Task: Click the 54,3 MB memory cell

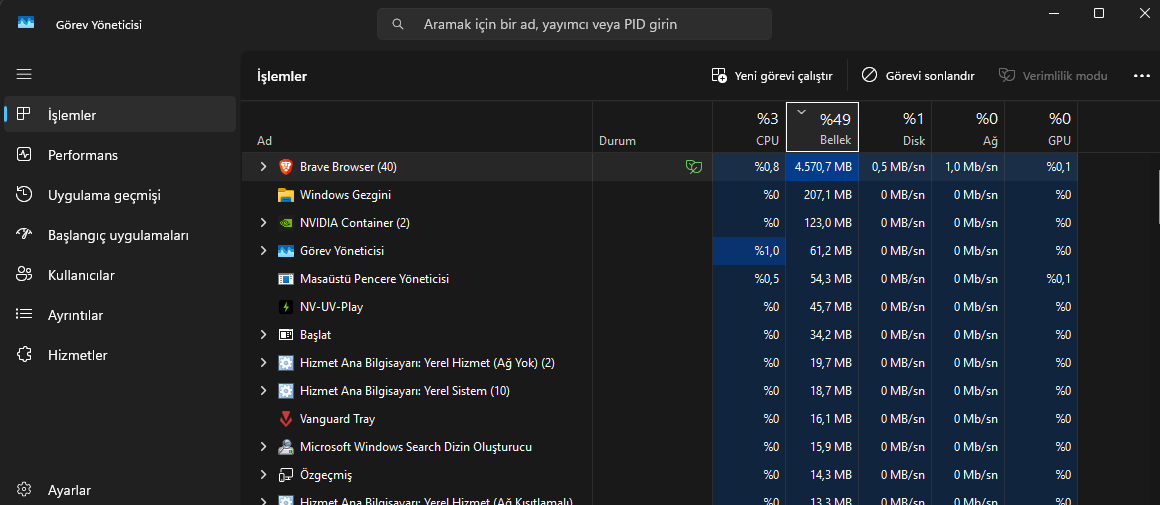Action: pyautogui.click(x=822, y=279)
